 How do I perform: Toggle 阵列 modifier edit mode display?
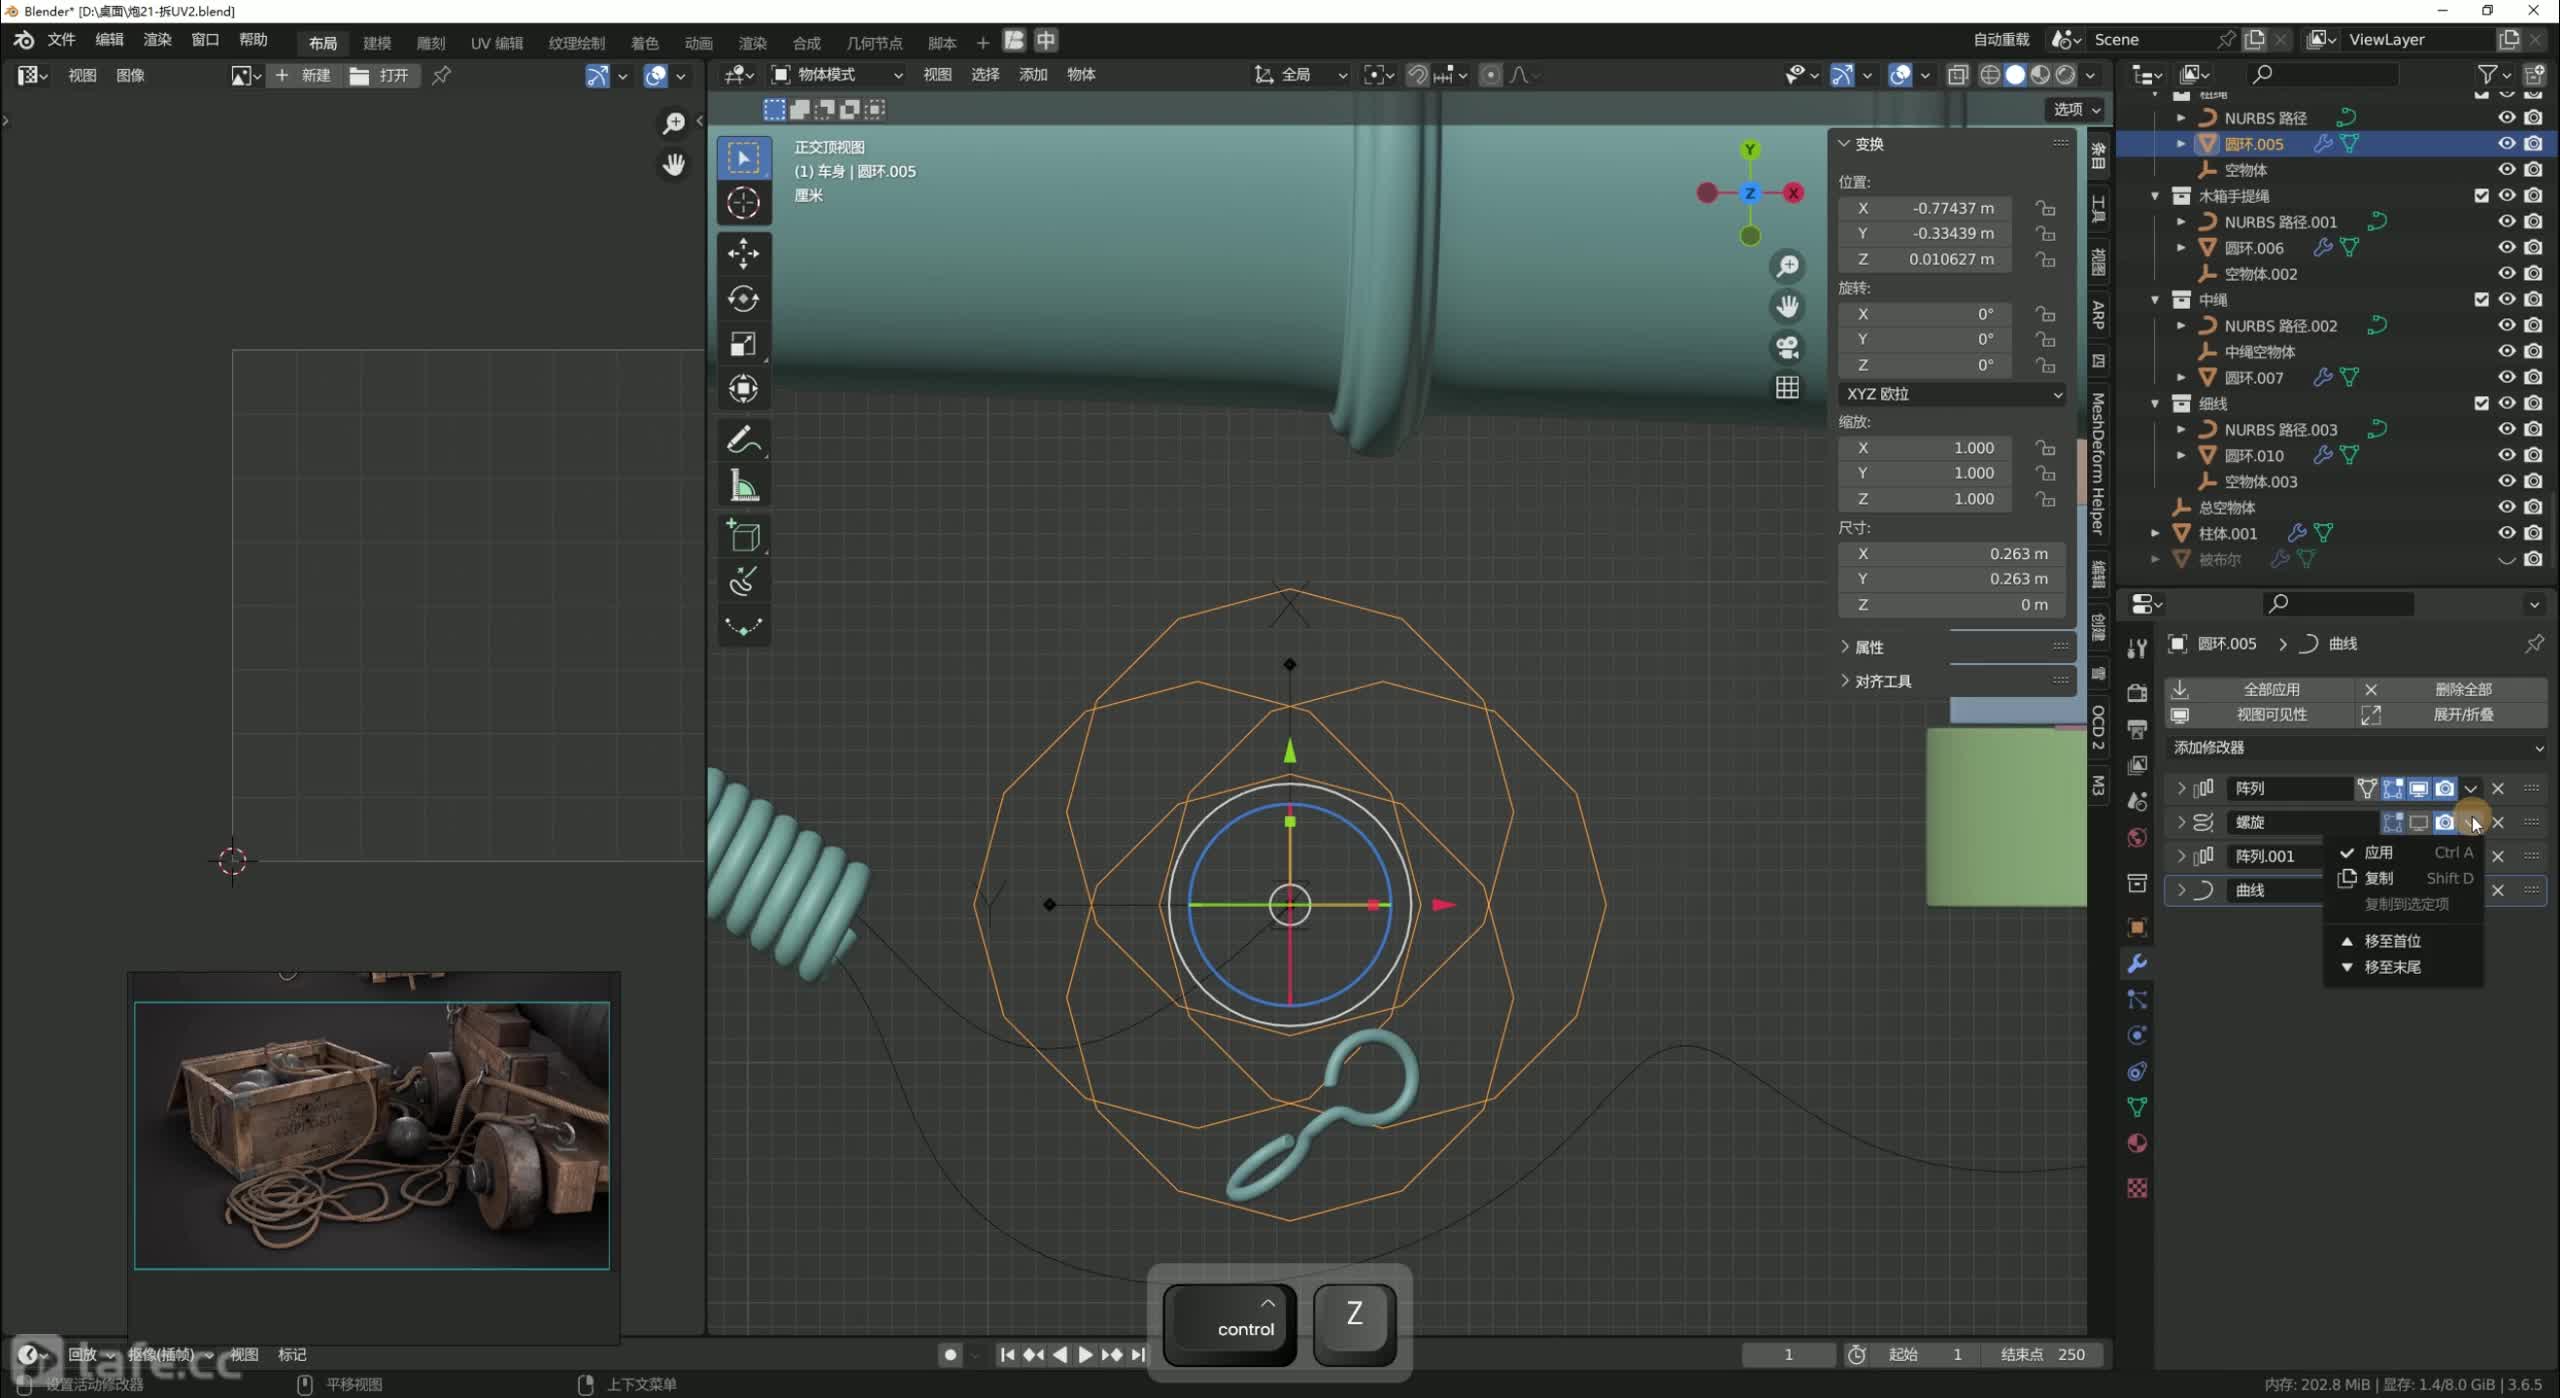coord(2392,789)
